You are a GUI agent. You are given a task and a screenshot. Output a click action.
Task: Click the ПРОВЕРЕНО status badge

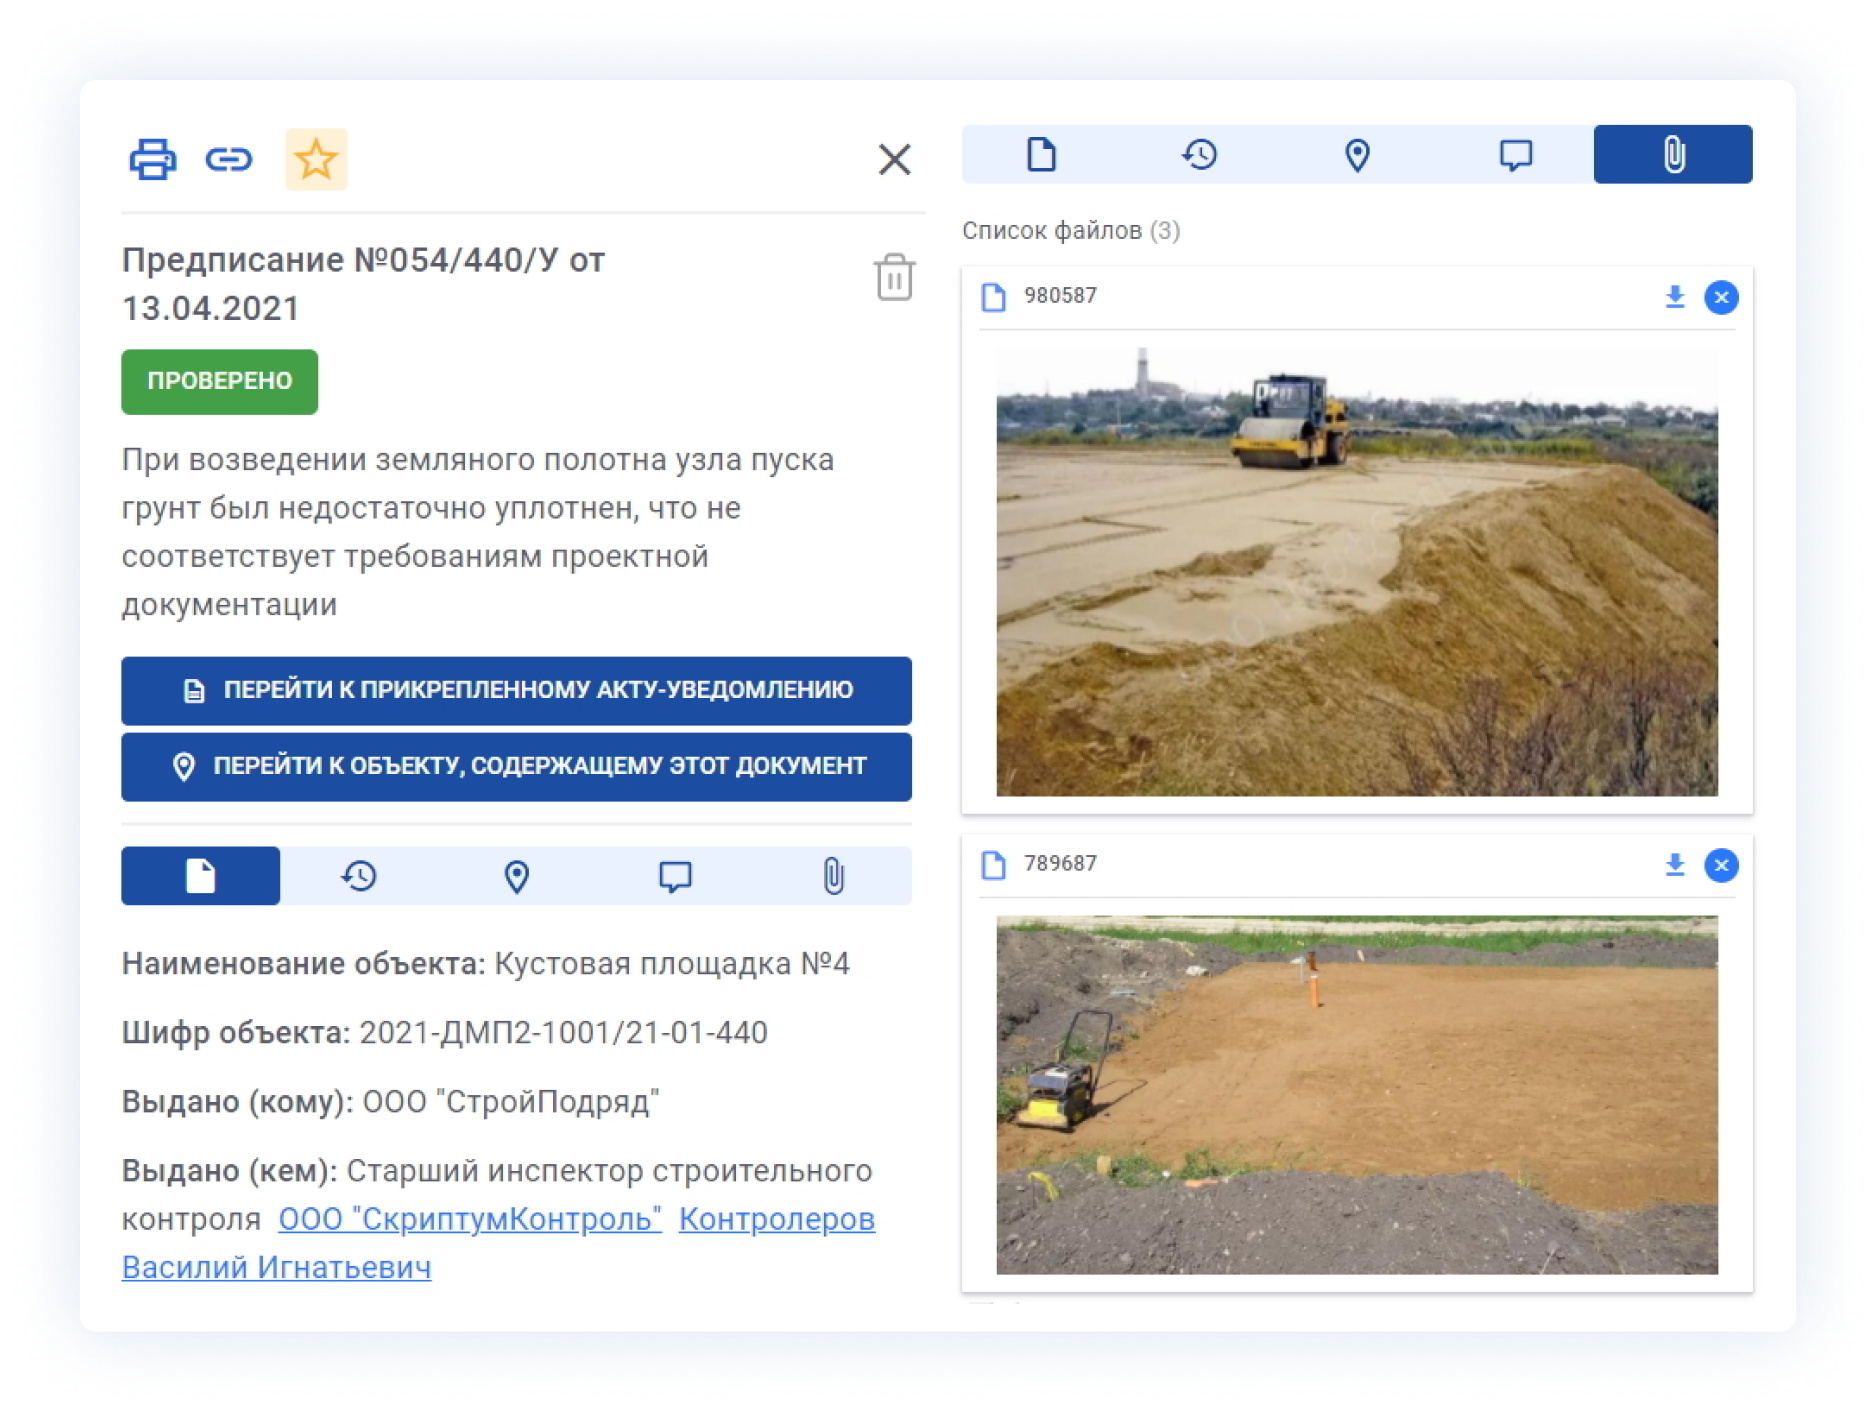(219, 381)
